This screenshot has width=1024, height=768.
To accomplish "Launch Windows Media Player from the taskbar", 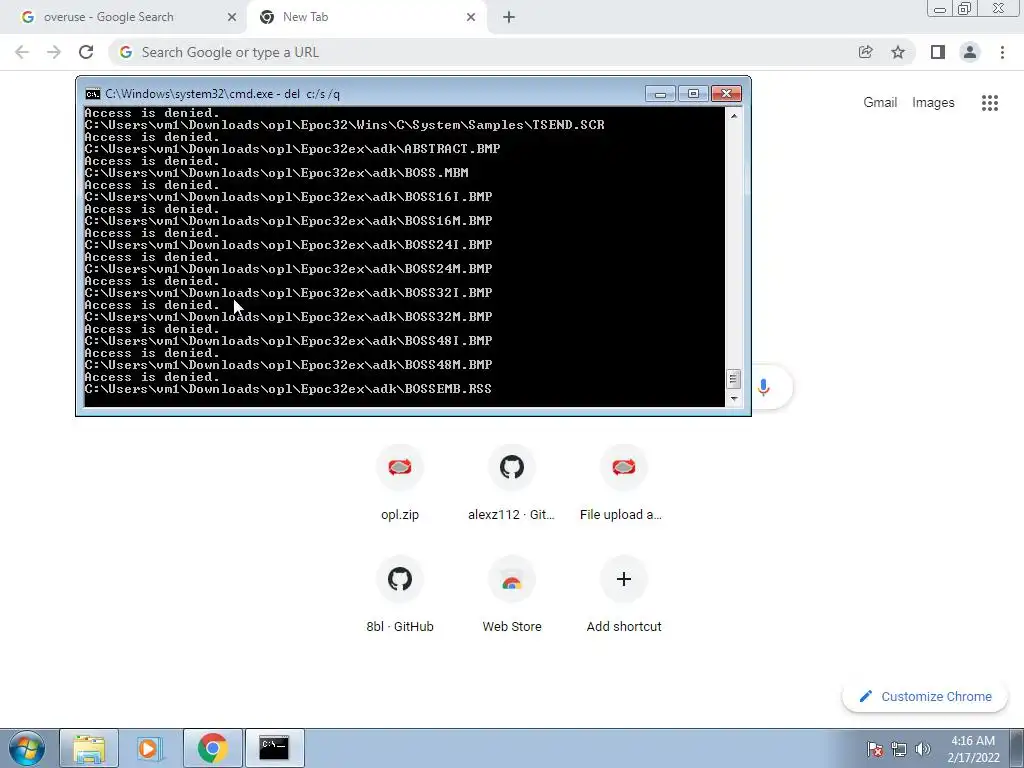I will (x=150, y=748).
